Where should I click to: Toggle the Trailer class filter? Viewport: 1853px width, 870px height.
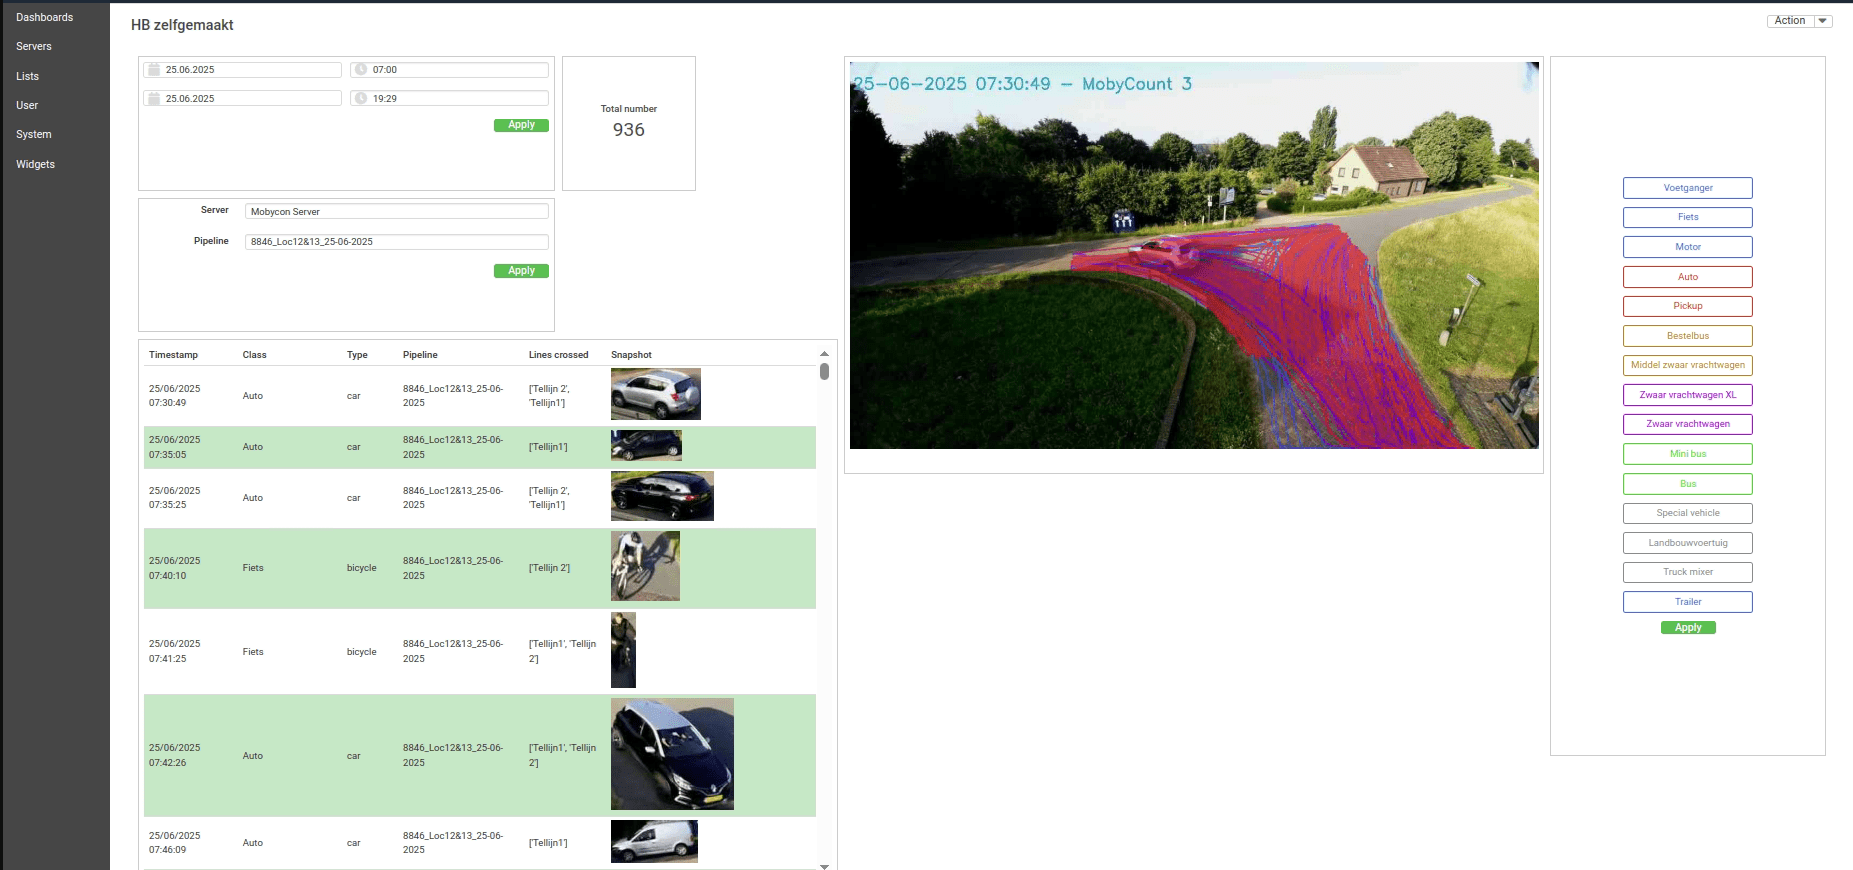(x=1688, y=602)
